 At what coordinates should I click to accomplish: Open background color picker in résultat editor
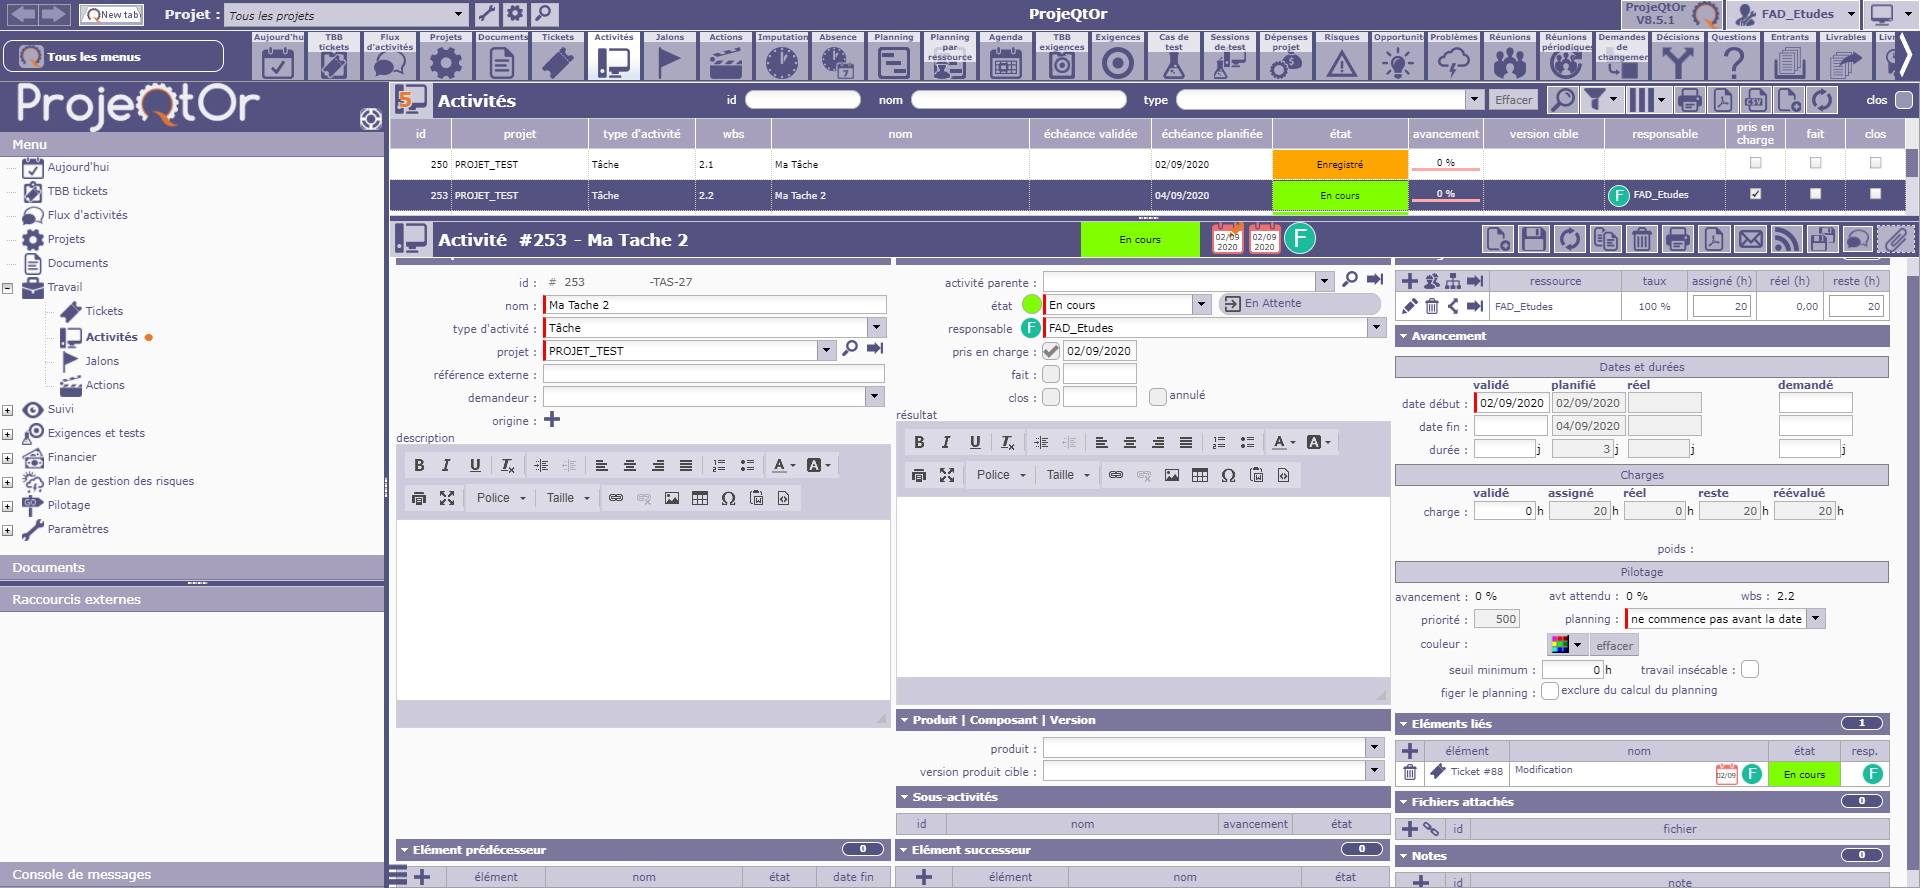coord(1319,442)
